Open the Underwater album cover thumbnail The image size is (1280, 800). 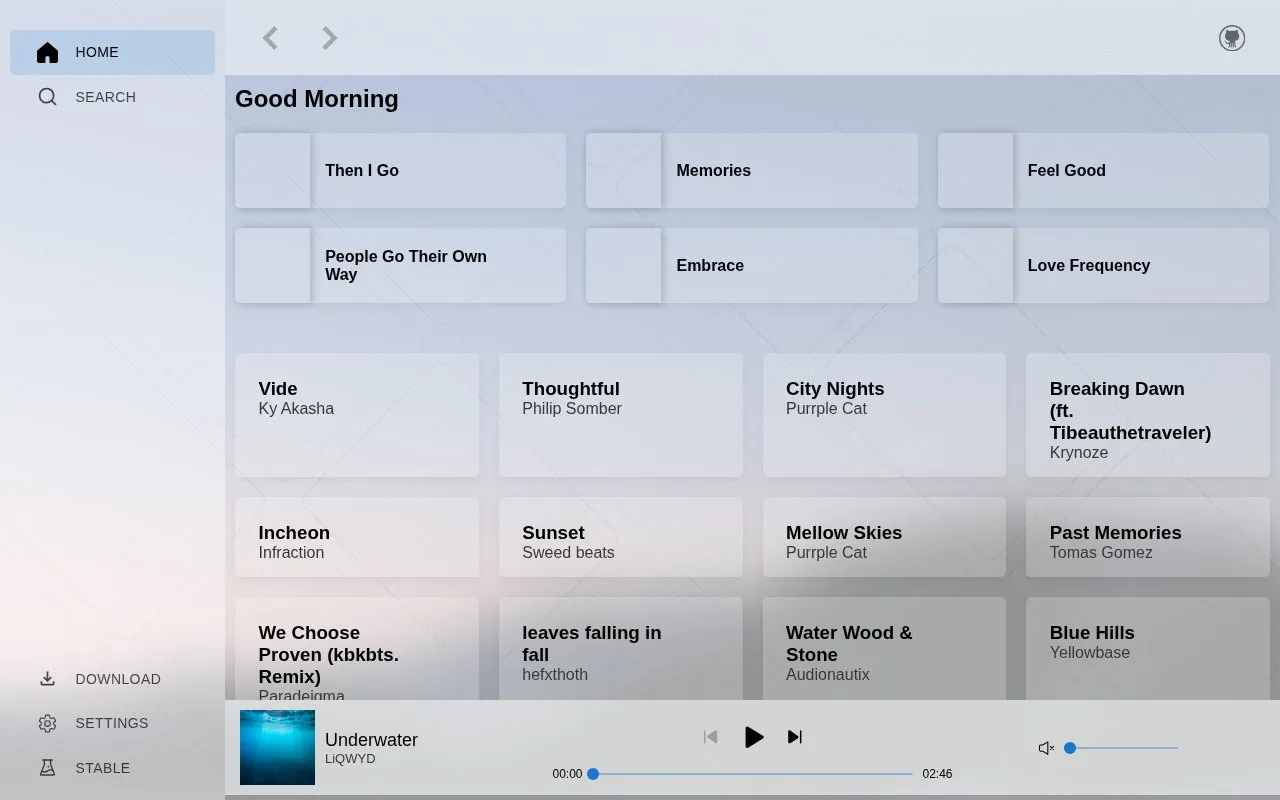[x=277, y=747]
